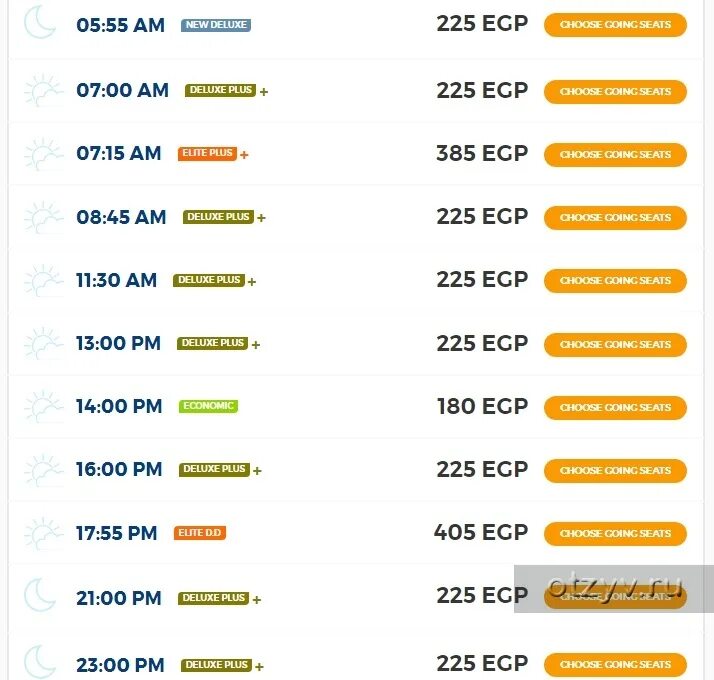This screenshot has width=714, height=680.
Task: Choose going seats for the 05:55 AM trip
Action: [x=615, y=25]
